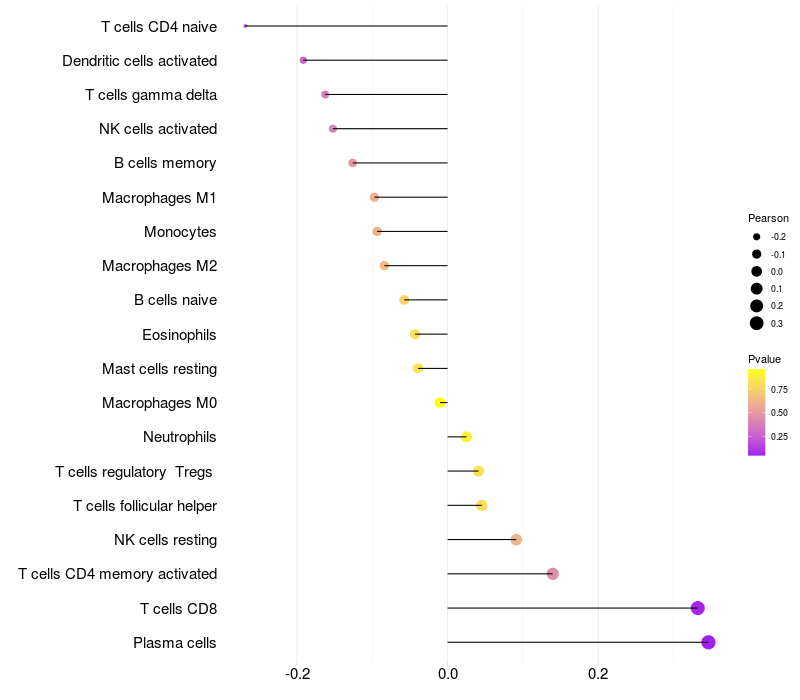Click the -0.2 x-axis tick label
Viewport: 800px width, 700px height.
click(x=297, y=673)
